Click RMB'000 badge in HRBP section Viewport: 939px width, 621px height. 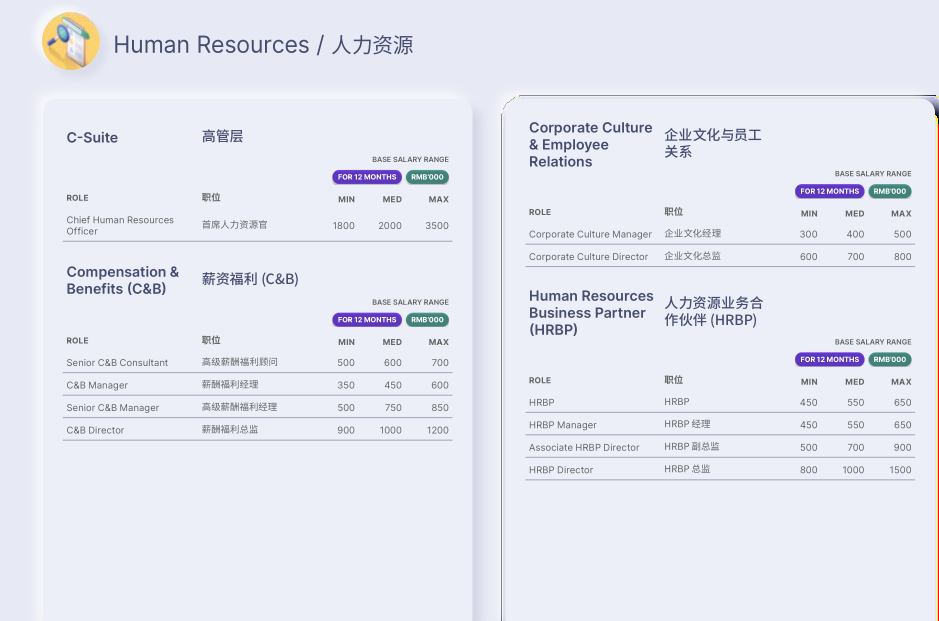pos(890,360)
